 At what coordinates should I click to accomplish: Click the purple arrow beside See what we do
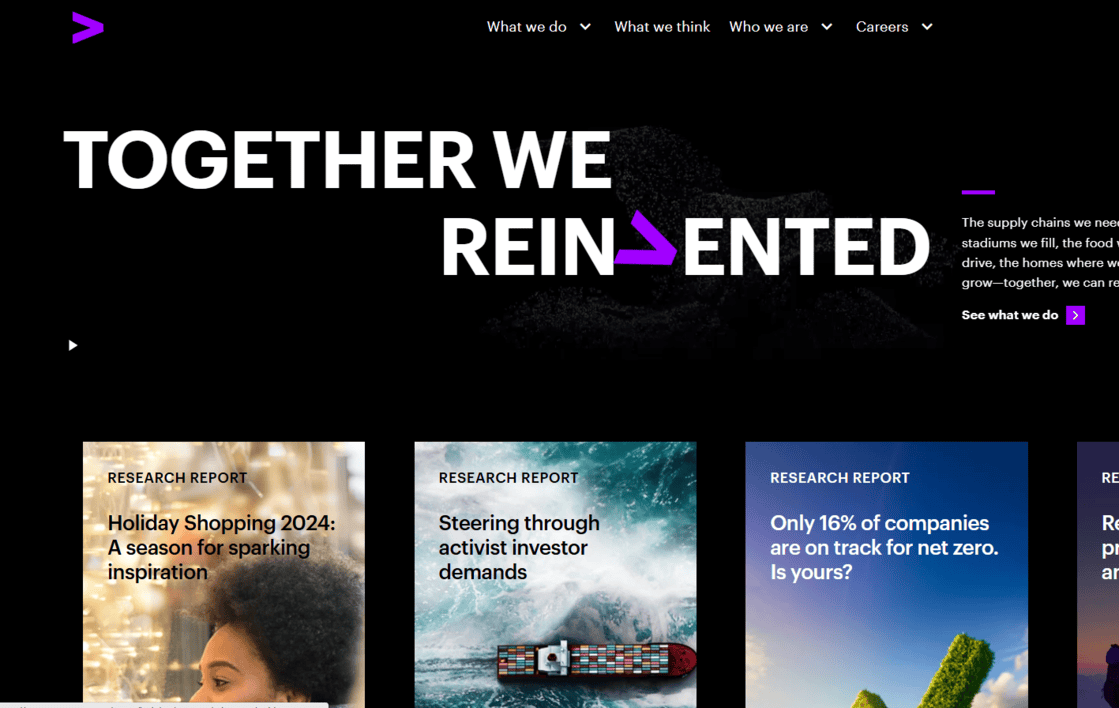[1075, 315]
